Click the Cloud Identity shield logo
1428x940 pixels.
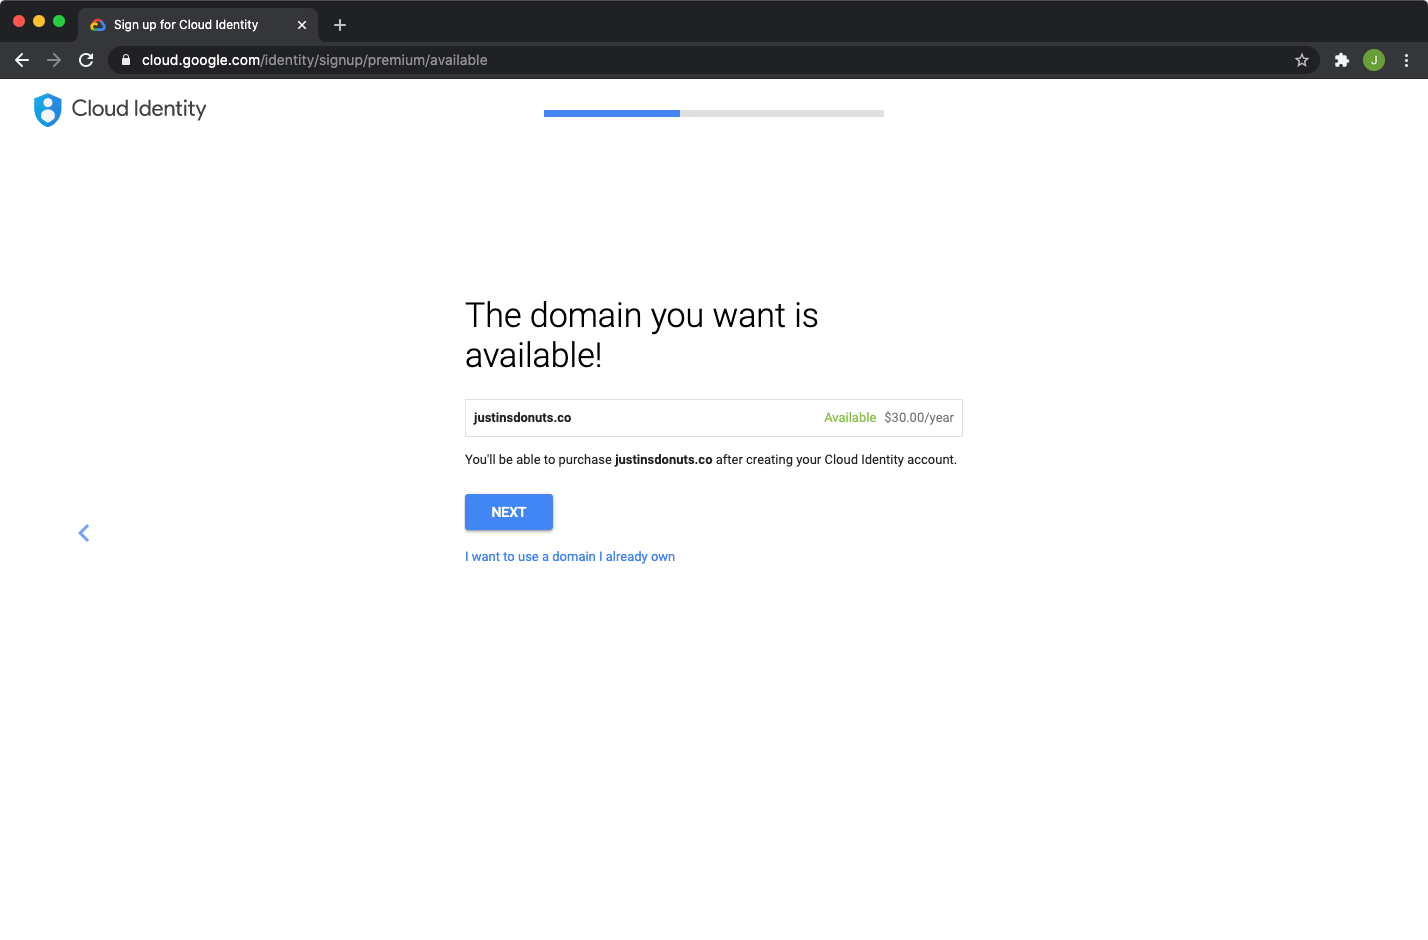coord(48,110)
